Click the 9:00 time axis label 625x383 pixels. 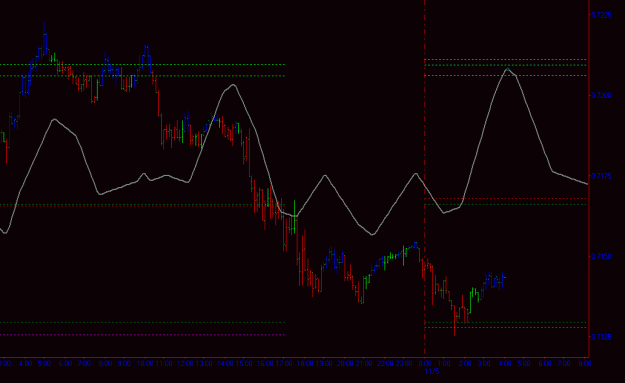124,363
